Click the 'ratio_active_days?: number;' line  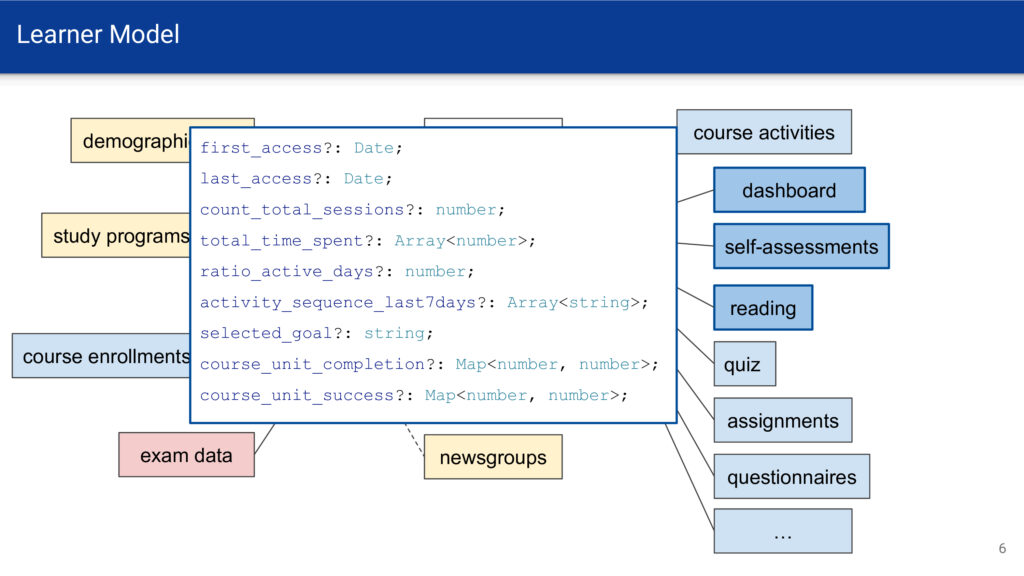337,272
